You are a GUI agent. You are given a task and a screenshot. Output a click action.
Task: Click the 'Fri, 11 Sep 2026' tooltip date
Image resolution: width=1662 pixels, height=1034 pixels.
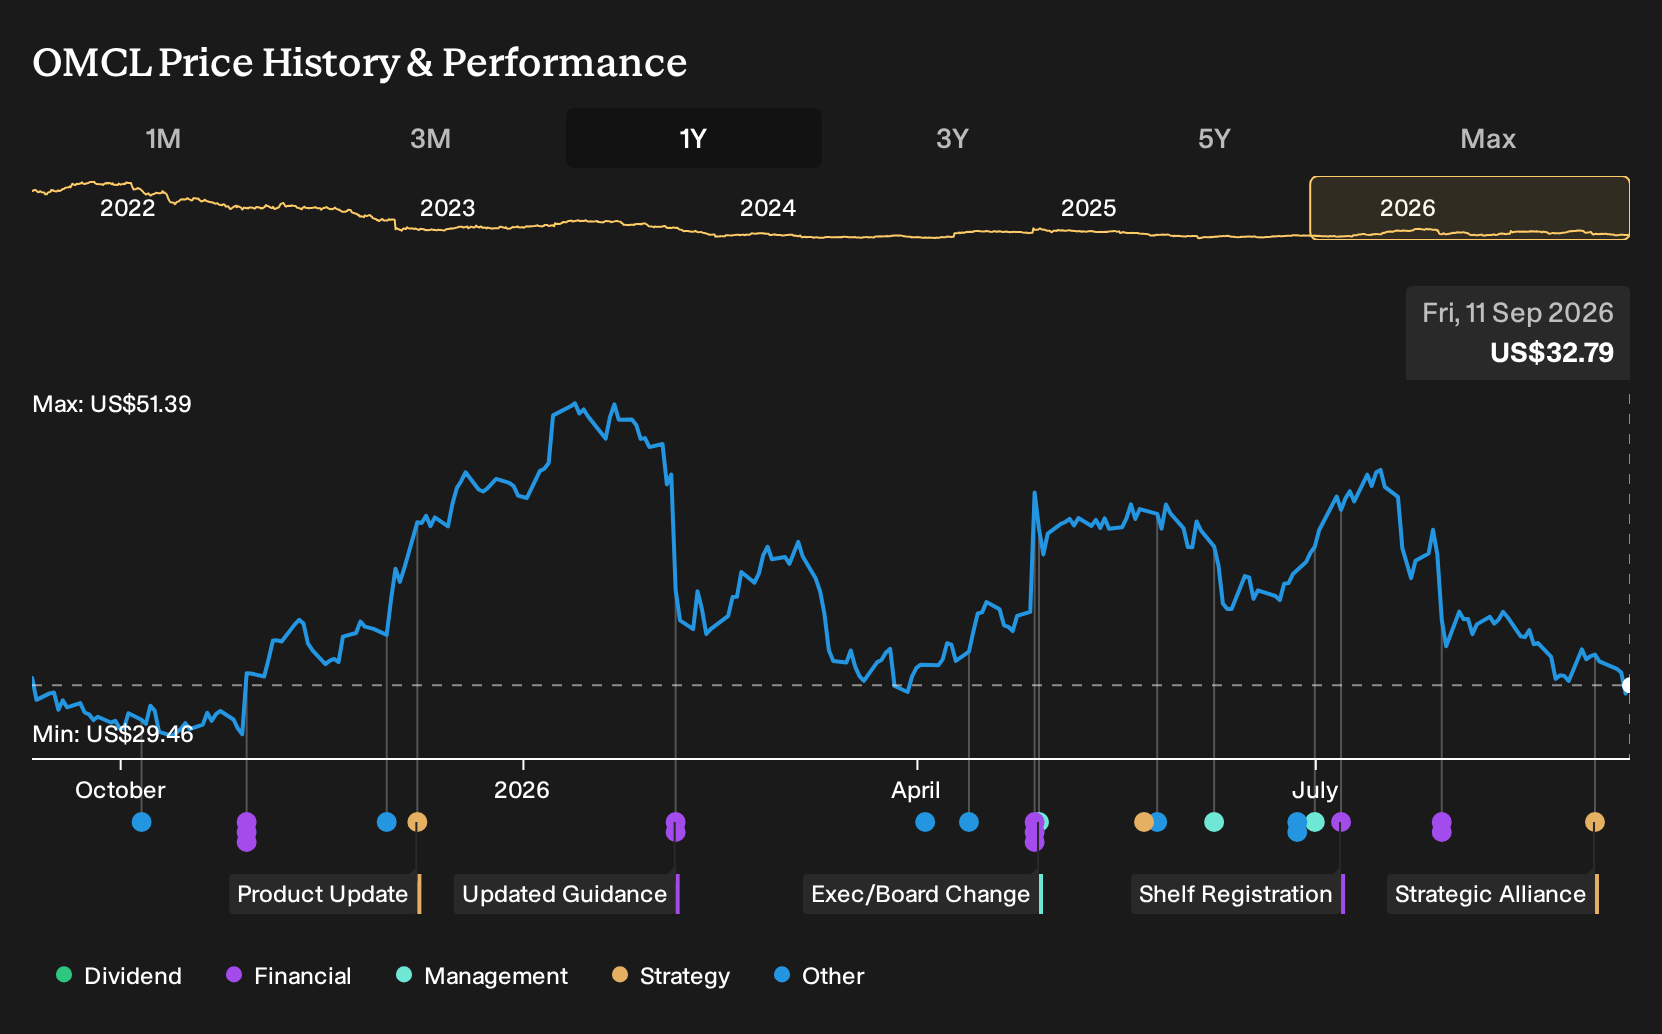click(1518, 313)
